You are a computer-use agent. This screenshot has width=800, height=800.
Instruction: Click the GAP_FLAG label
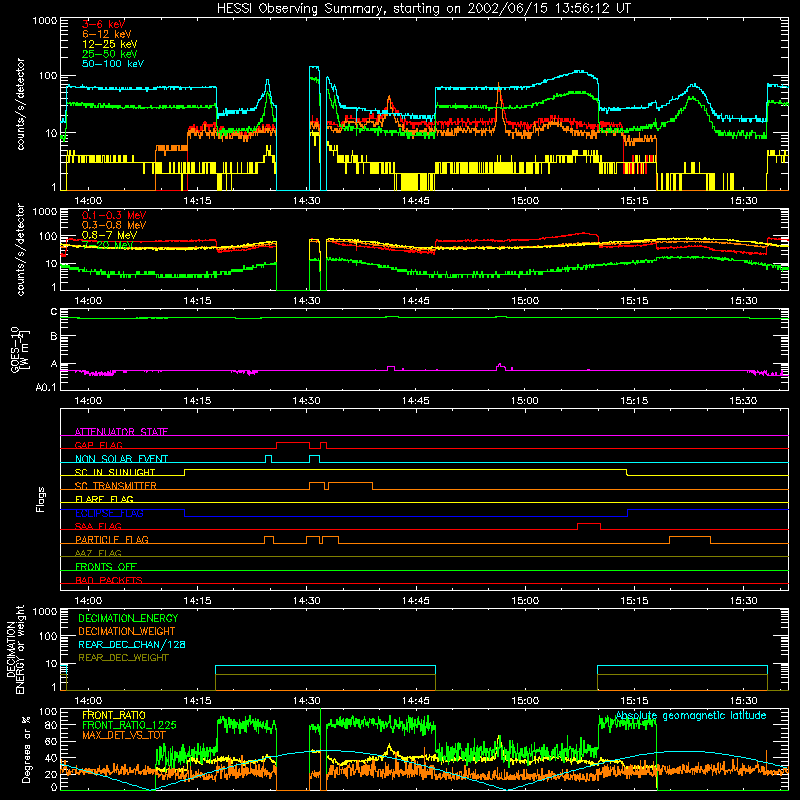point(98,445)
